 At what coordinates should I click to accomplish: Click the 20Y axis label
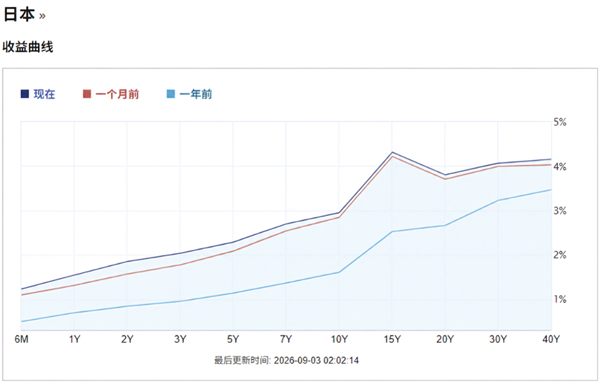point(445,339)
